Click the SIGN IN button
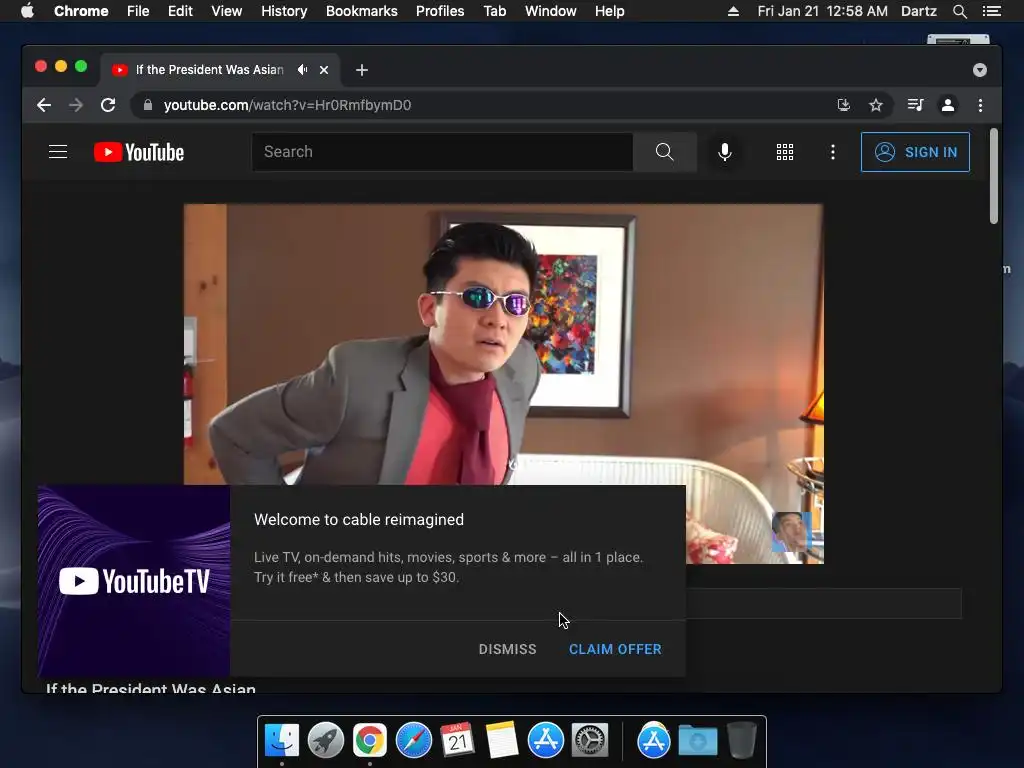This screenshot has height=768, width=1024. pyautogui.click(x=915, y=152)
